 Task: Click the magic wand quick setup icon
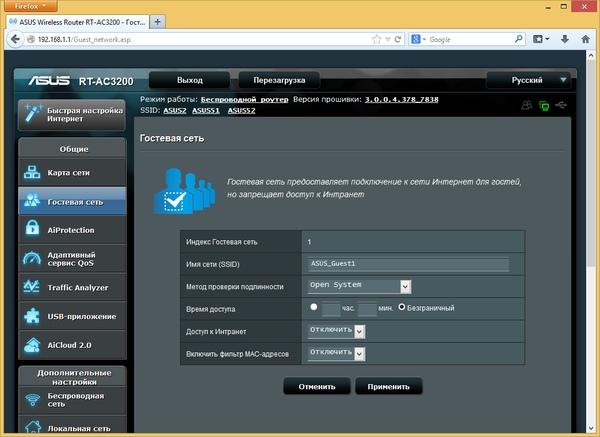pos(32,113)
